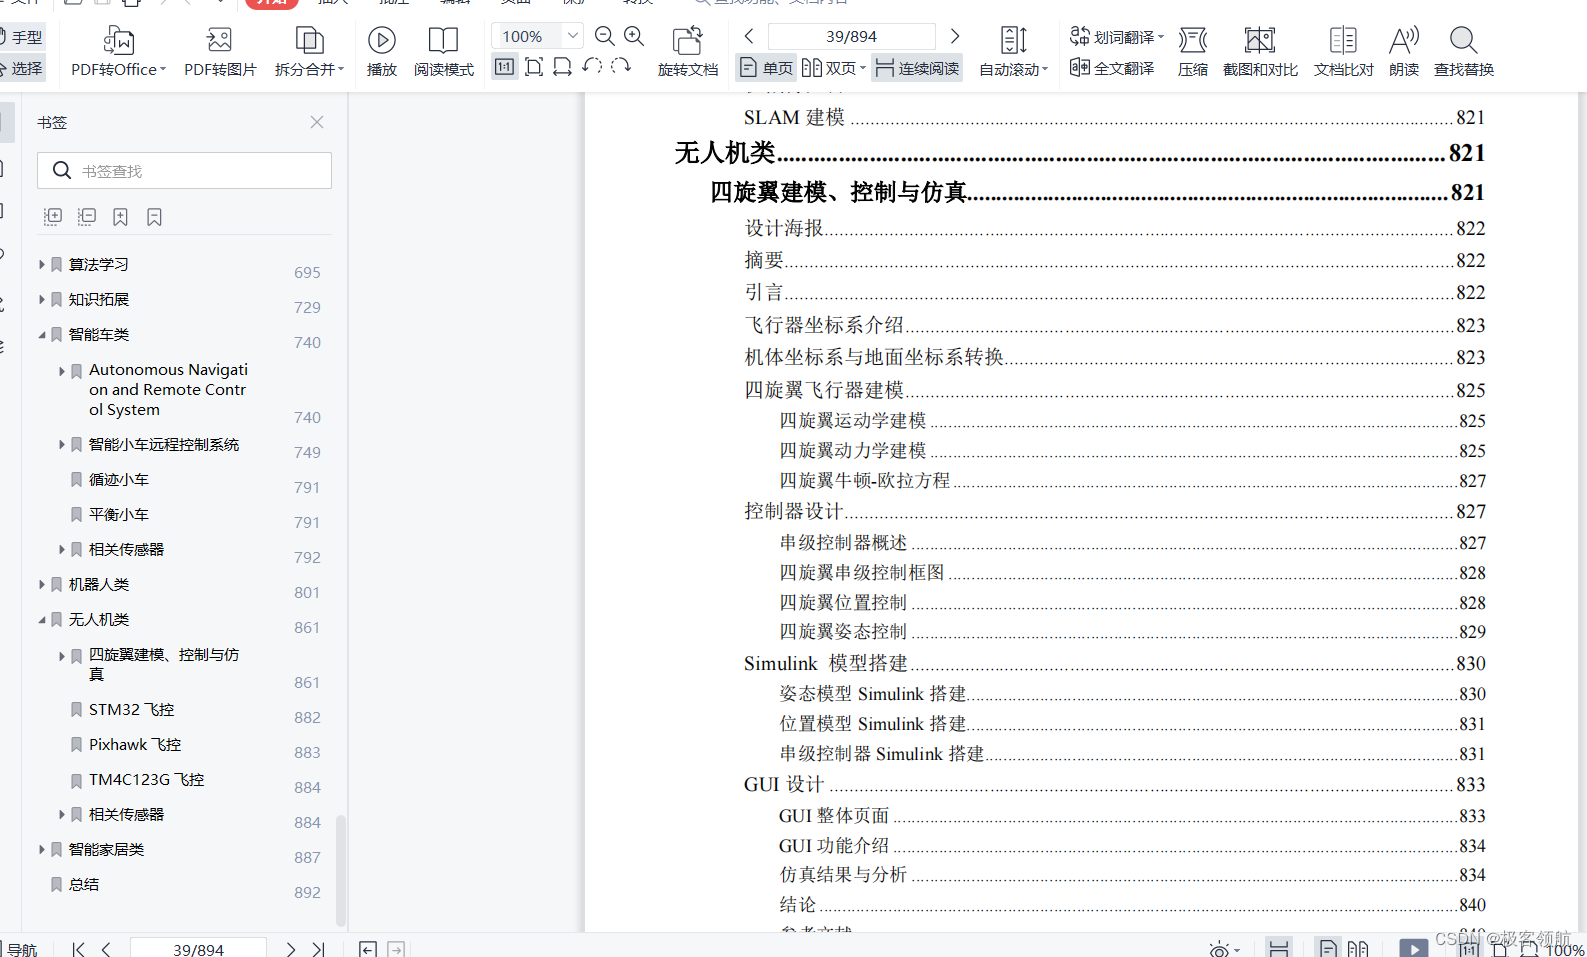The height and width of the screenshot is (957, 1587).
Task: Zoom in with the plus magnifier
Action: tap(634, 36)
